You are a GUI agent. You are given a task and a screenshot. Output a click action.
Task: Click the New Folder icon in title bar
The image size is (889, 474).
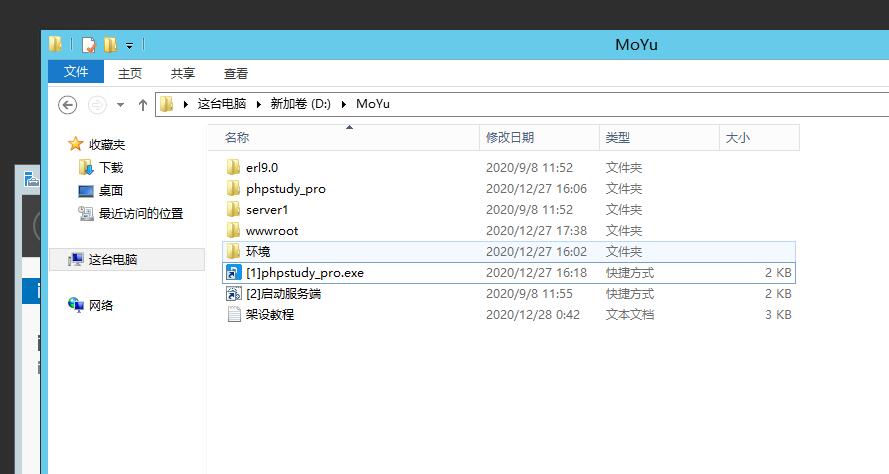click(x=110, y=45)
